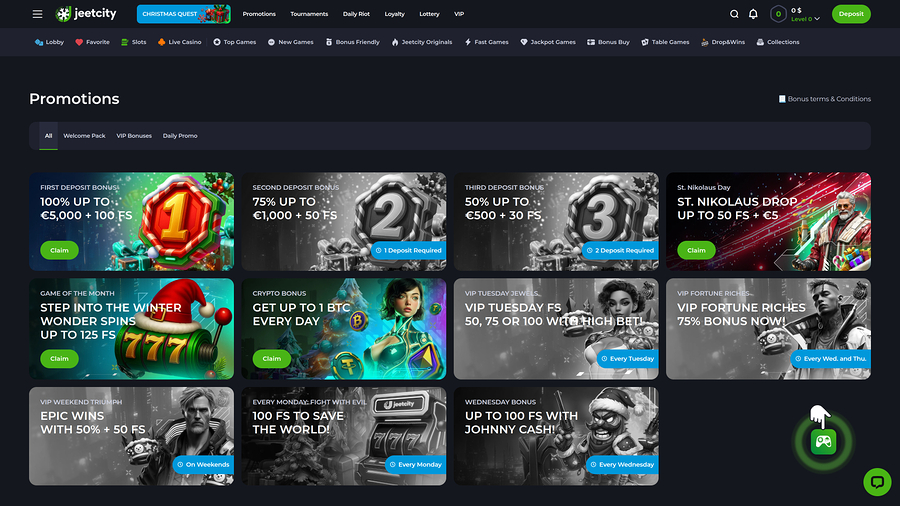Open Loyalty in top navigation
900x506 pixels.
click(x=394, y=14)
